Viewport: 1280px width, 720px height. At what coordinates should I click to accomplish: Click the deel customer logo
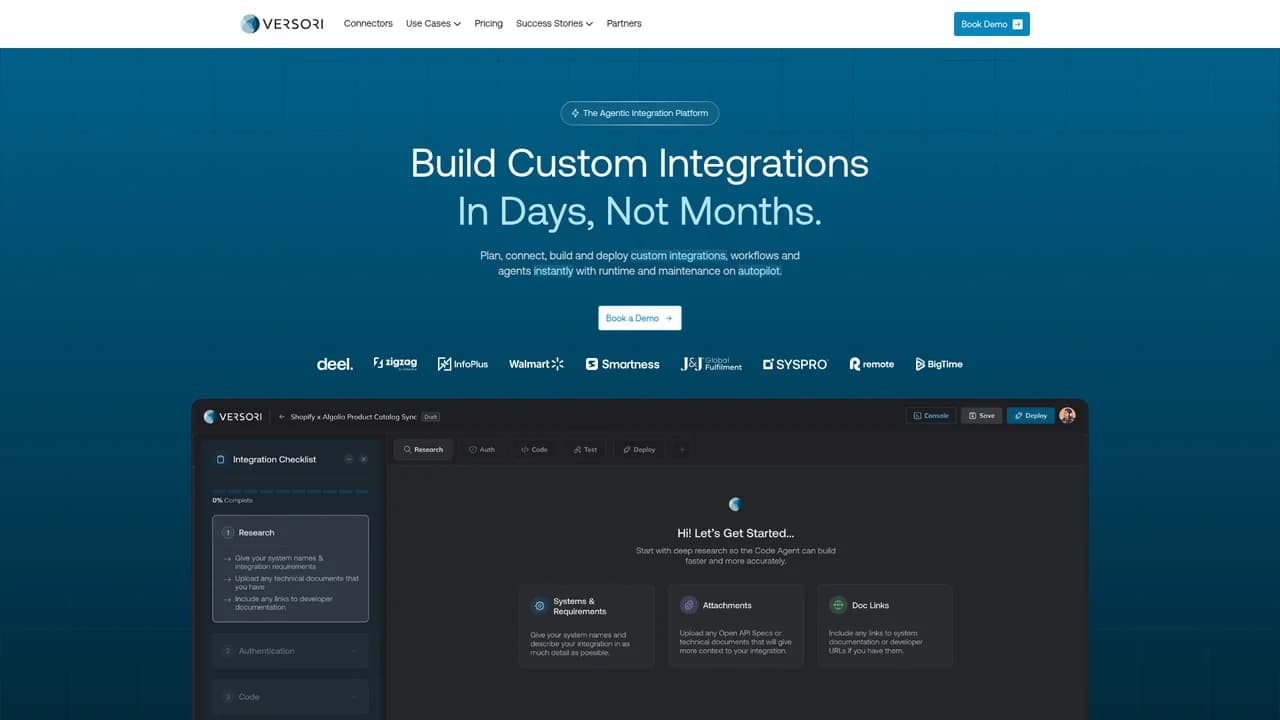335,364
